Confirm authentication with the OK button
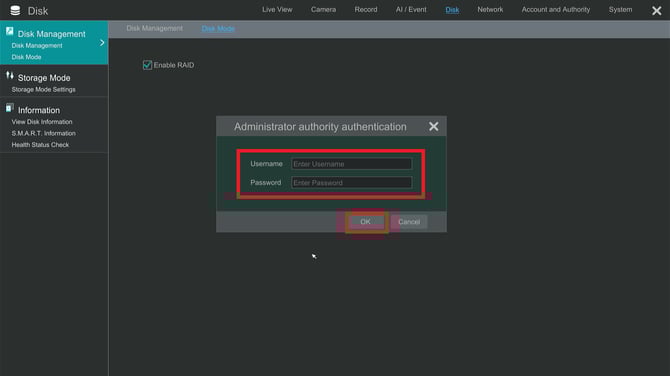670x376 pixels. pyautogui.click(x=365, y=222)
